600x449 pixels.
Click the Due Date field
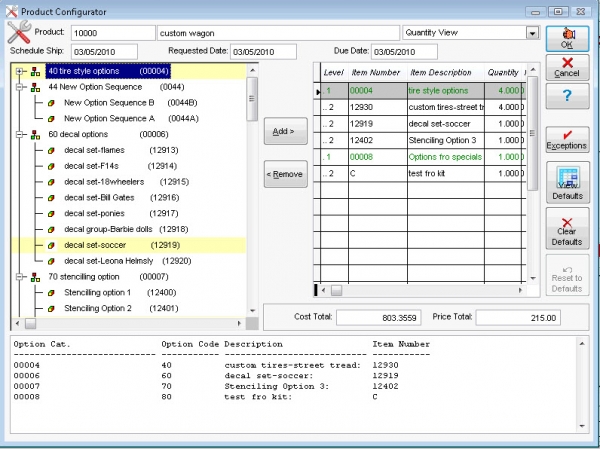(404, 52)
